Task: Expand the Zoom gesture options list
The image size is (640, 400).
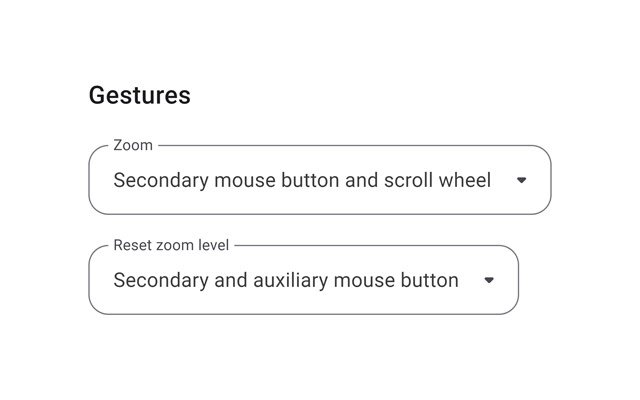Action: 320,181
